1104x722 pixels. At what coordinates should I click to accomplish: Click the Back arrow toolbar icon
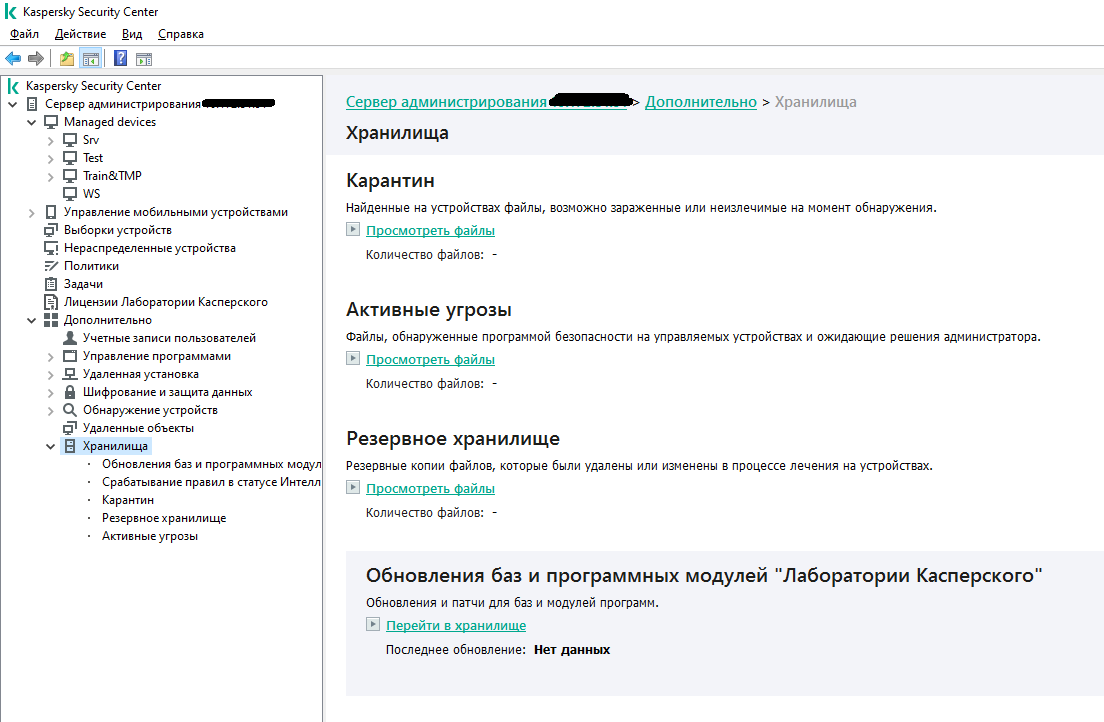click(x=13, y=58)
